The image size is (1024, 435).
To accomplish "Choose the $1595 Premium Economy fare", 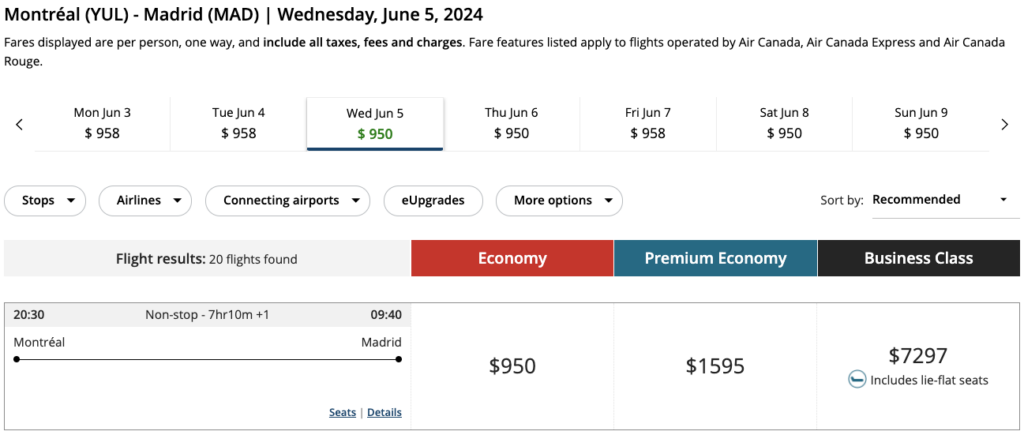I will coord(715,366).
